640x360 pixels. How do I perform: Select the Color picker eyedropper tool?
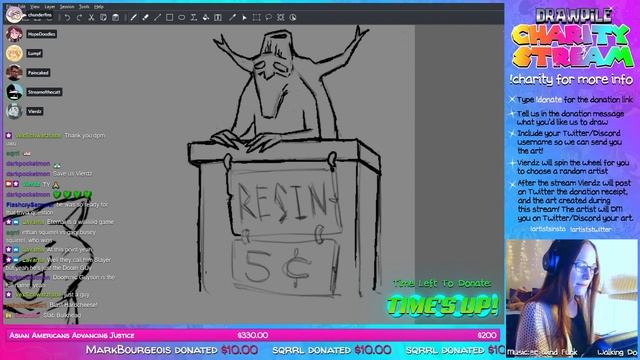click(232, 18)
